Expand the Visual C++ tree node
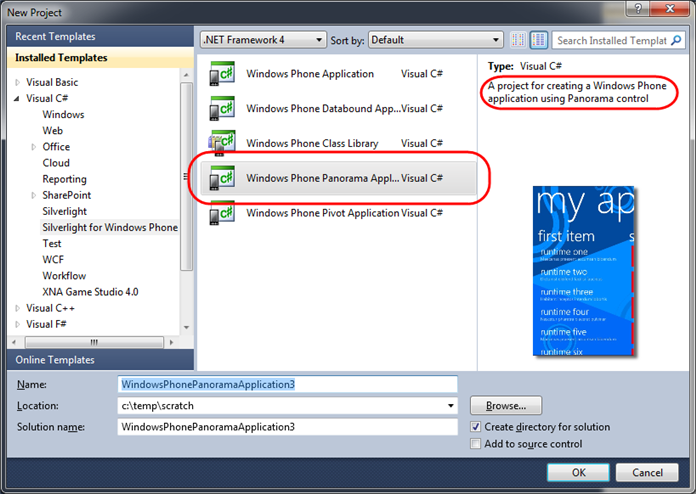696x494 pixels. (17, 308)
